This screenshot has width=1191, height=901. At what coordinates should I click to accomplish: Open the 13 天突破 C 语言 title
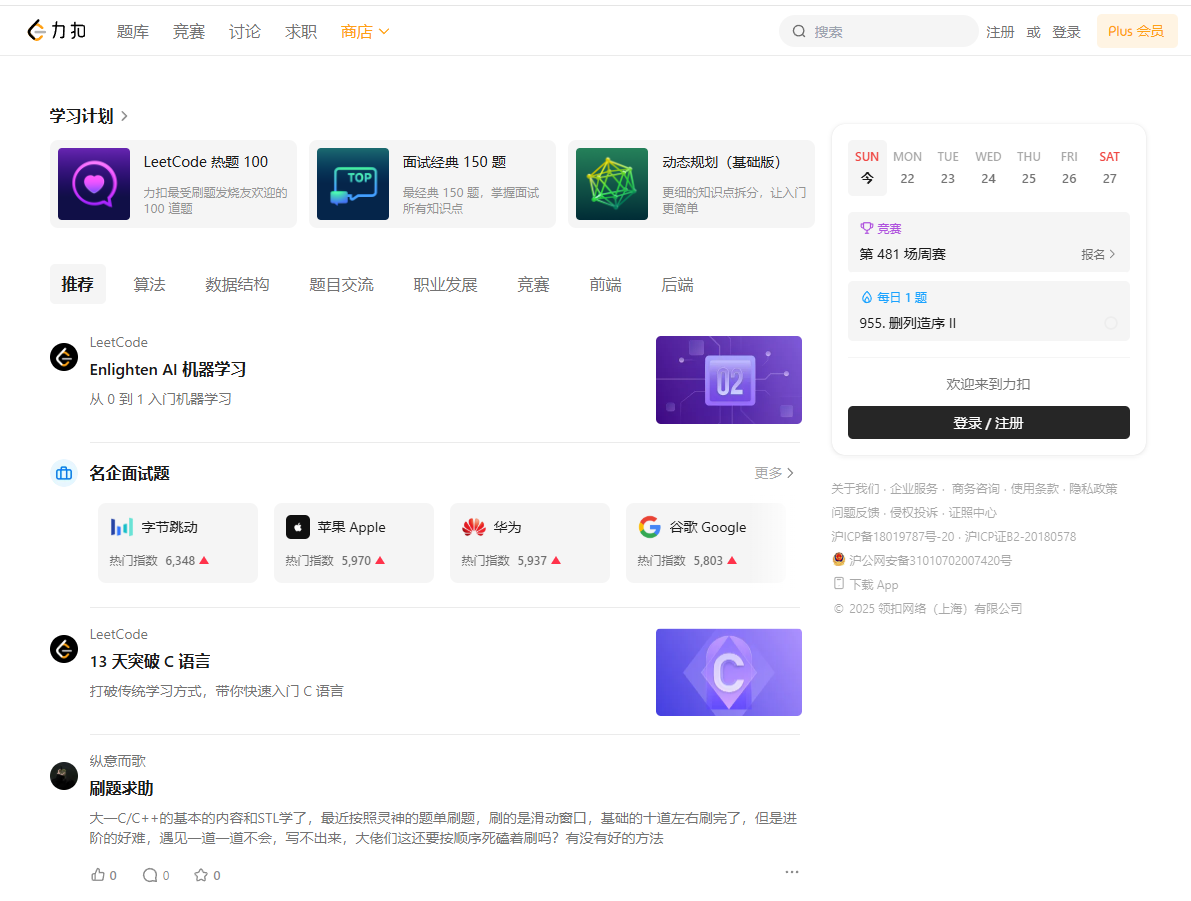pos(150,662)
